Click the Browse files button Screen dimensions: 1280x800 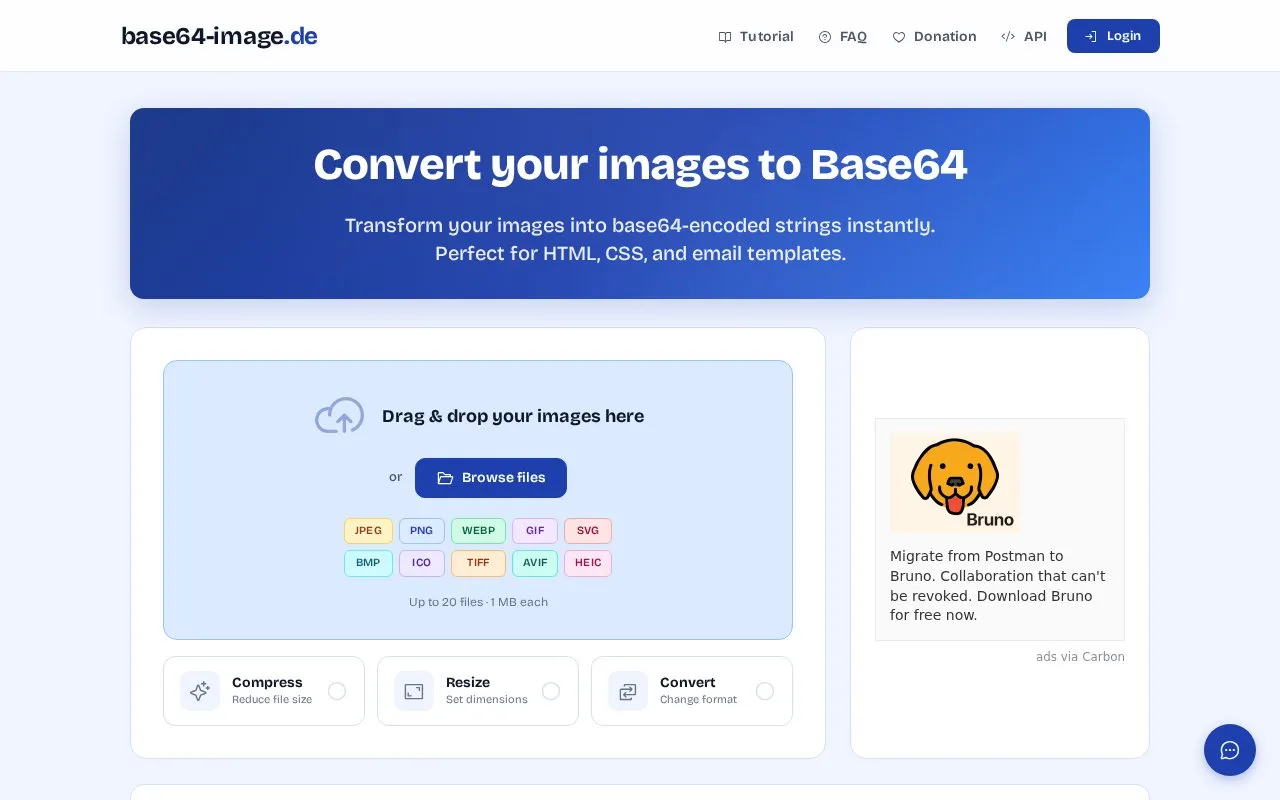(x=491, y=478)
